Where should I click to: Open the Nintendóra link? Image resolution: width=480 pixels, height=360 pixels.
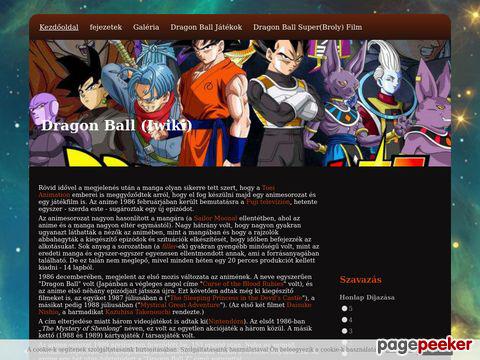point(226,321)
